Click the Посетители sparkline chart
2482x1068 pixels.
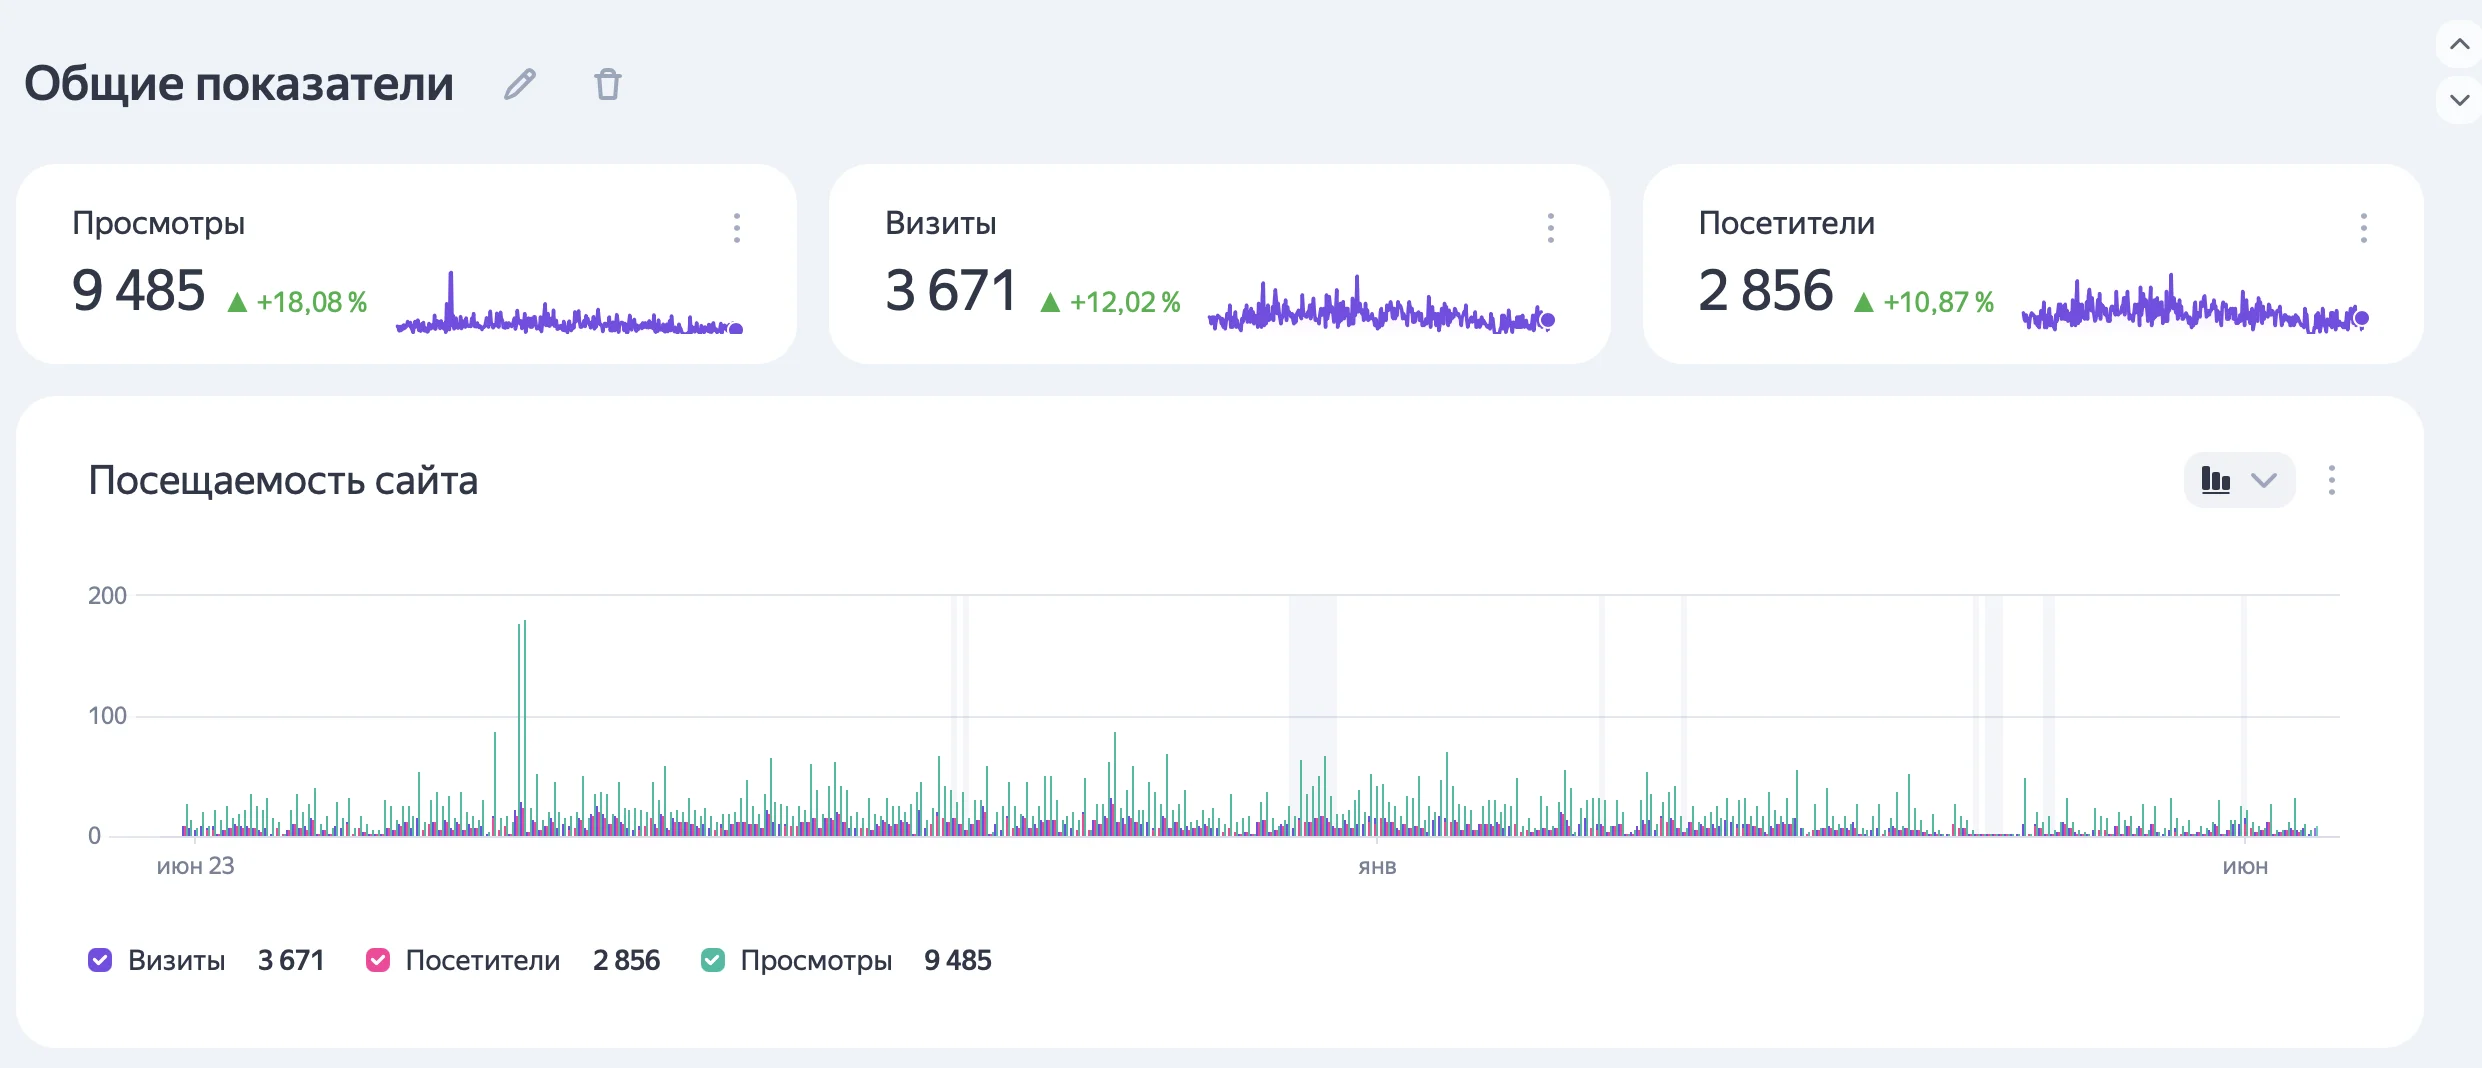pos(2196,303)
